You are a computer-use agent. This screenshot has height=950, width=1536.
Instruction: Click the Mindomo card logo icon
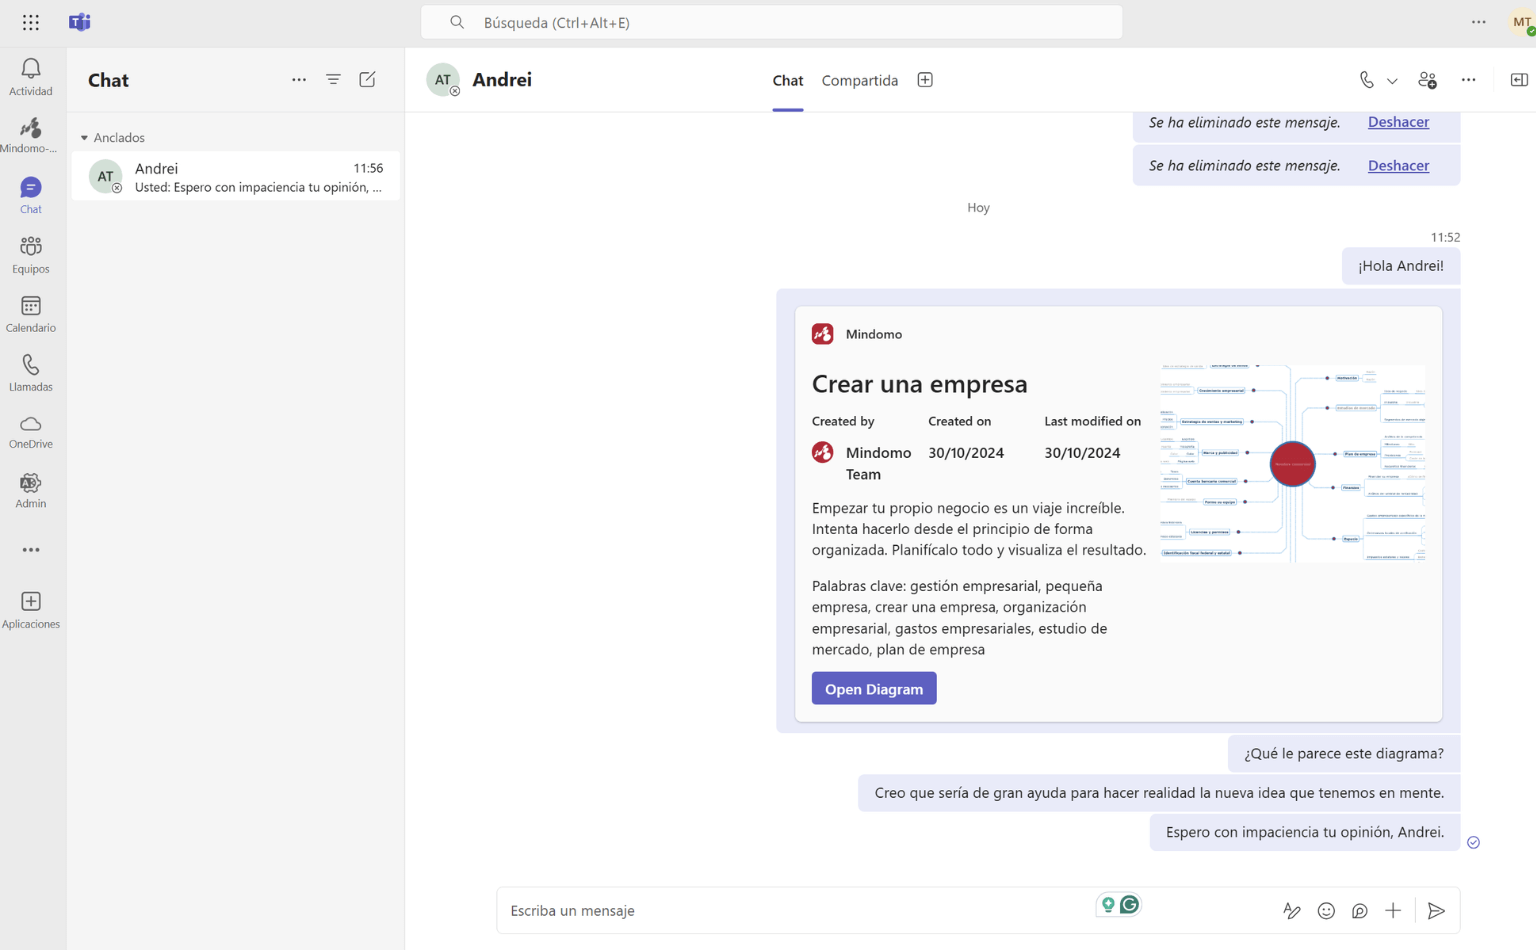click(x=823, y=334)
